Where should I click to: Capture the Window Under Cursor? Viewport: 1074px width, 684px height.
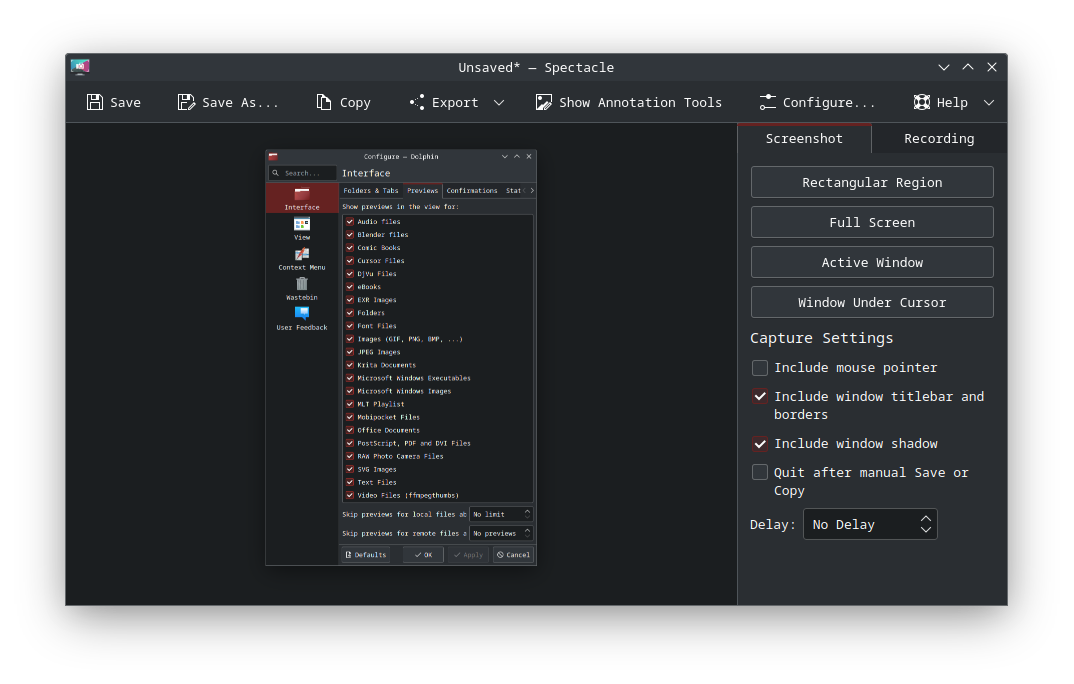click(872, 302)
